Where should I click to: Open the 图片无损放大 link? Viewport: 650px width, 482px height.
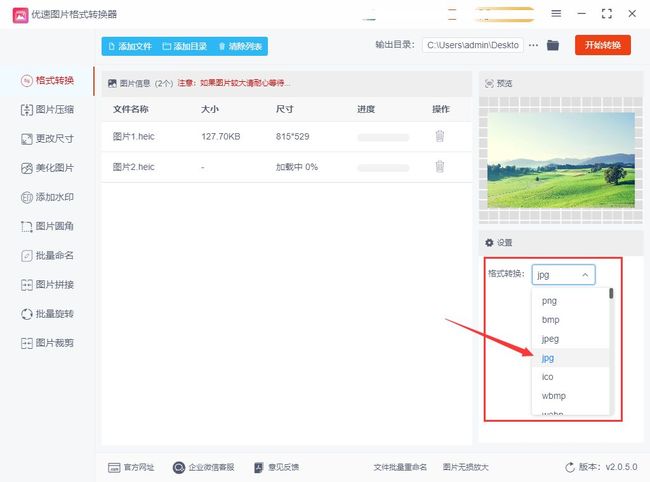pyautogui.click(x=466, y=467)
